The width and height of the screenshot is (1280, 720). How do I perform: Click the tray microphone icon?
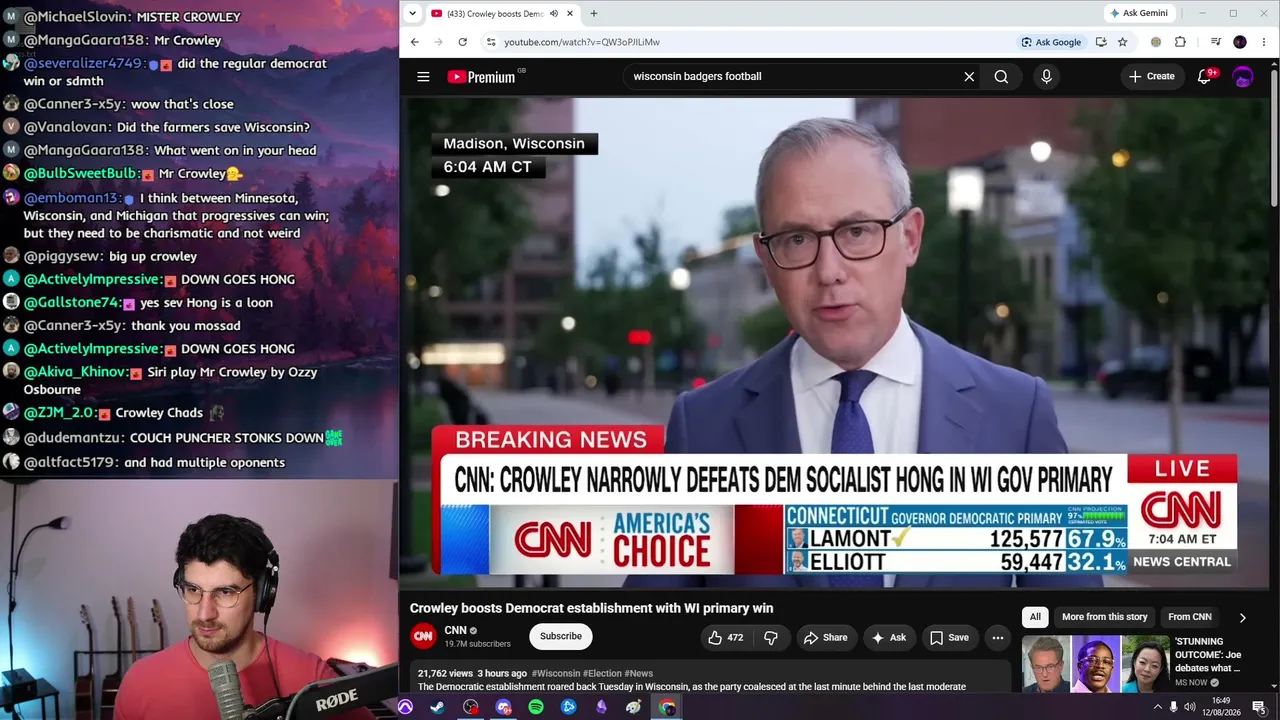1173,707
